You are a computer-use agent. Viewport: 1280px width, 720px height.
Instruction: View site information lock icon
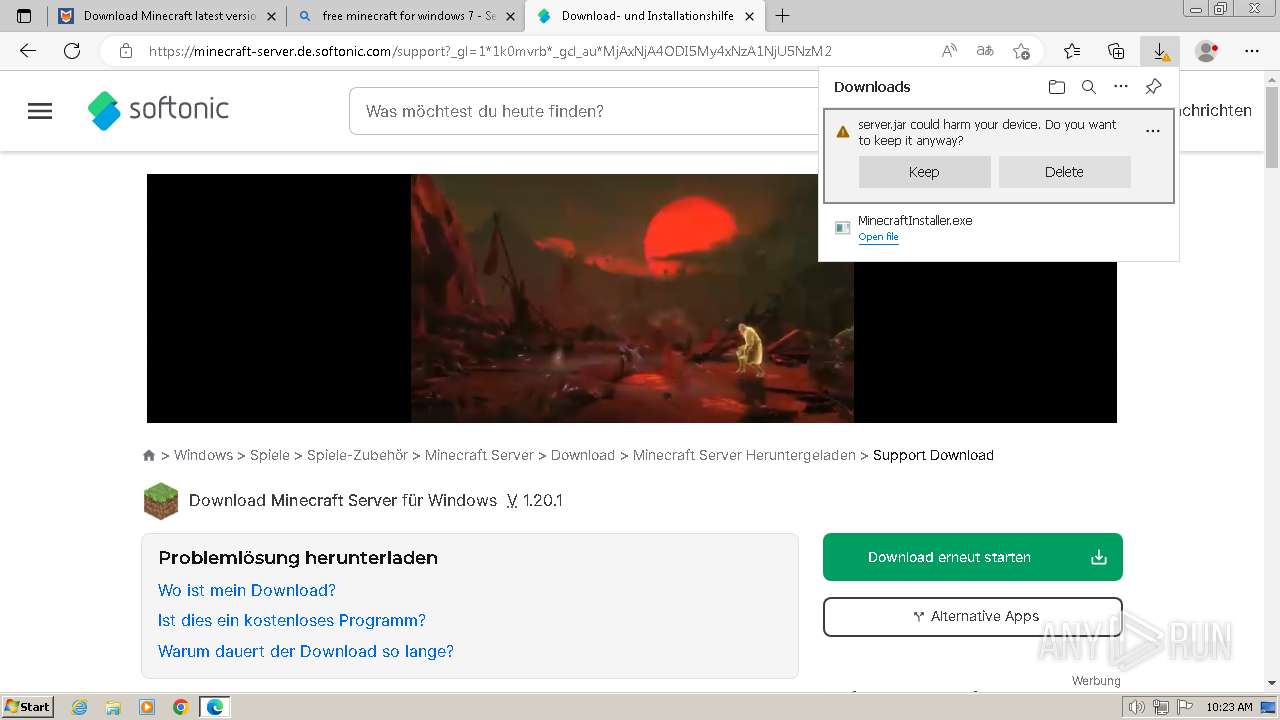(125, 51)
